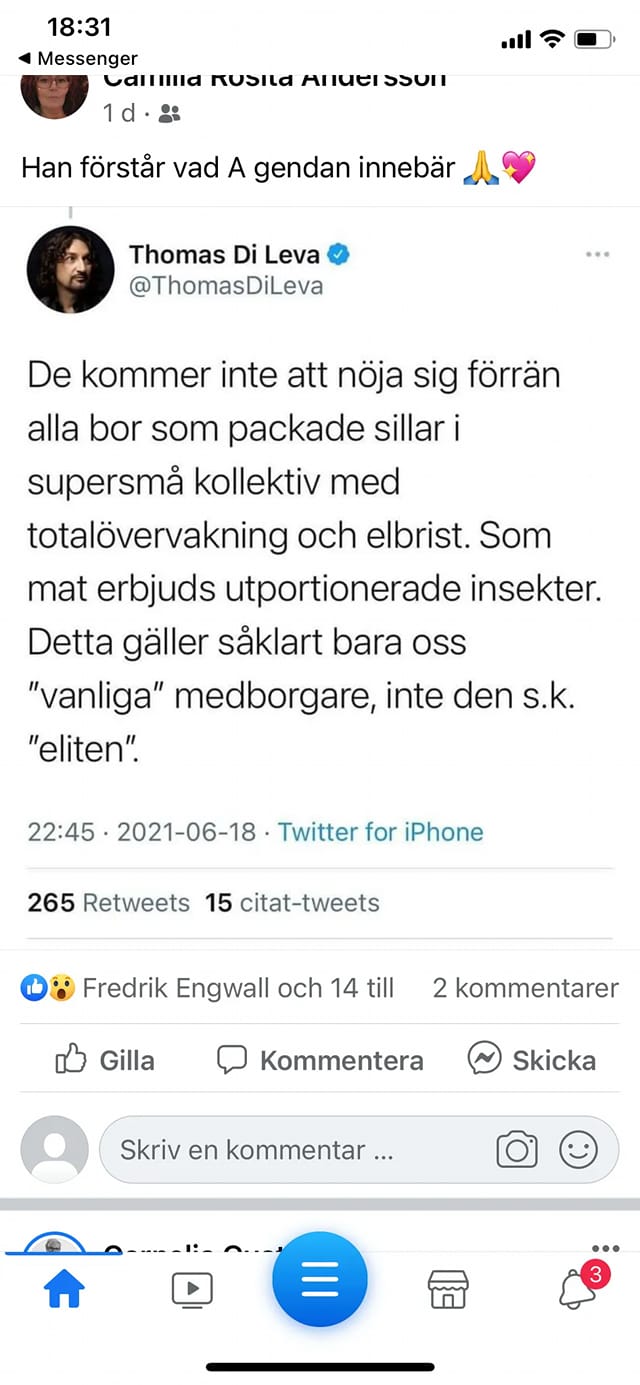Open the three-dot menu on the tweet
Screen dimensions: 640x1385
(x=597, y=254)
